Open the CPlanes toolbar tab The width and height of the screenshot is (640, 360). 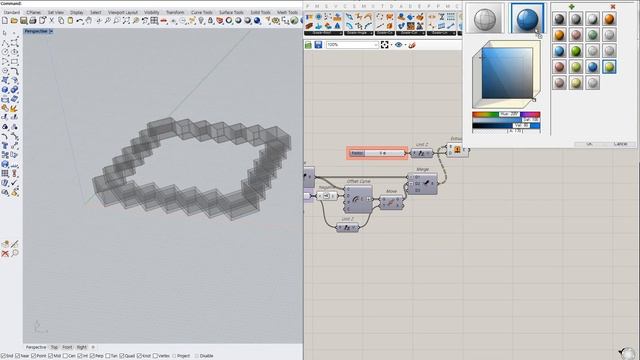coord(33,12)
